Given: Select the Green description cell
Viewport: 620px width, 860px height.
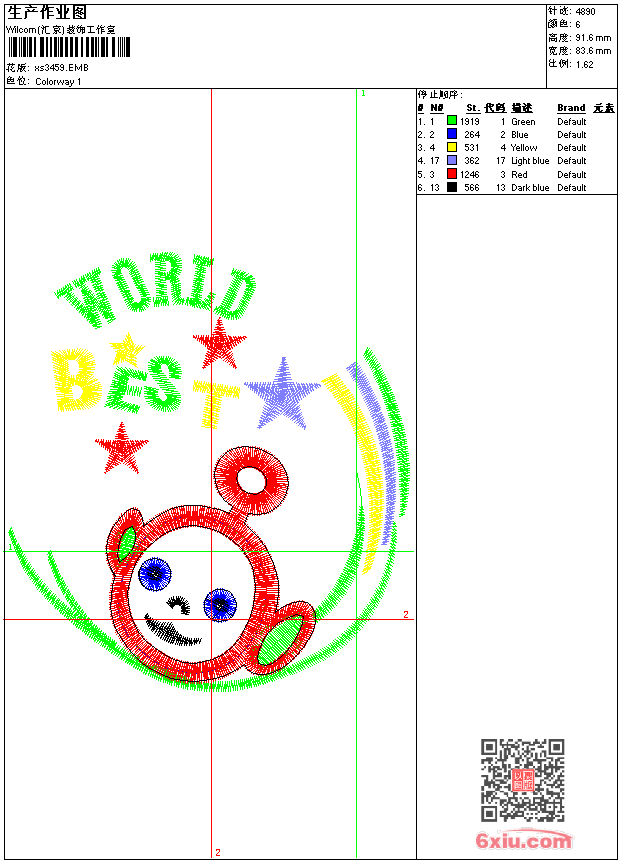Looking at the screenshot, I should coord(523,122).
